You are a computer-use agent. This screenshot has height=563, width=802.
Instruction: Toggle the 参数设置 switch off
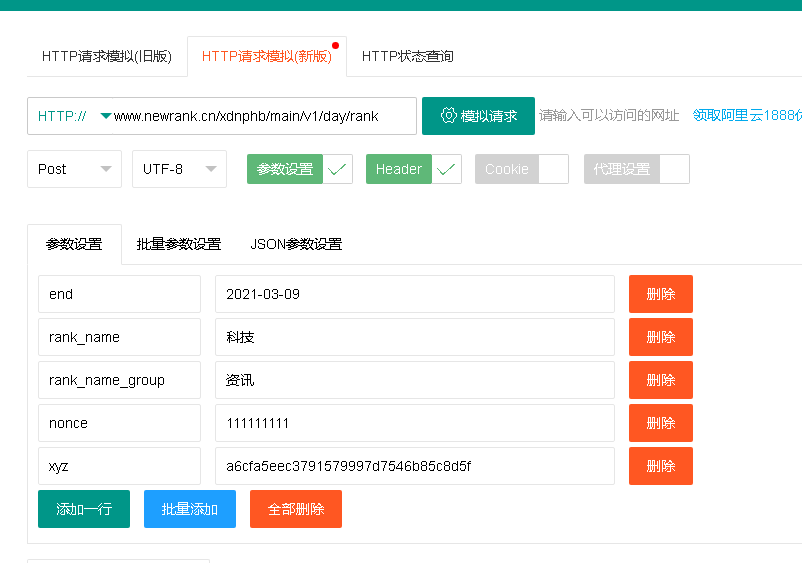(x=300, y=169)
